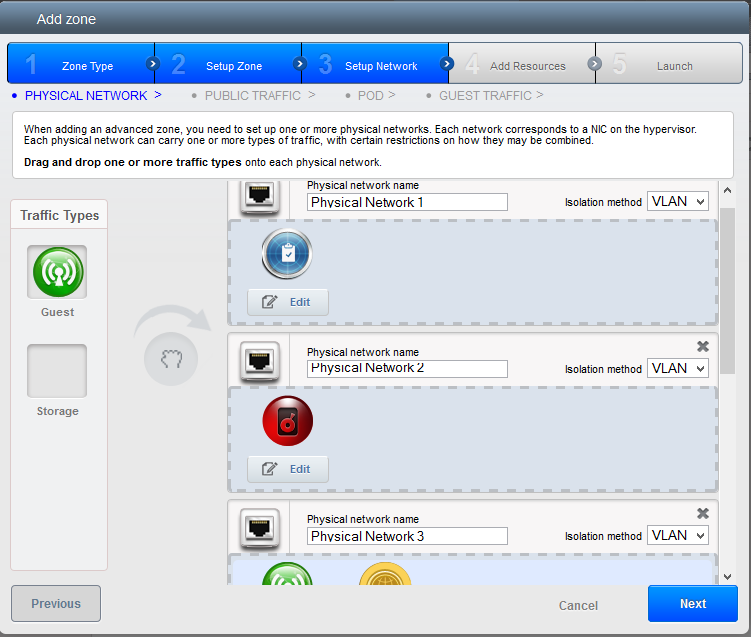751x637 pixels.
Task: Edit traffic type in Physical Network 1
Action: tap(288, 302)
